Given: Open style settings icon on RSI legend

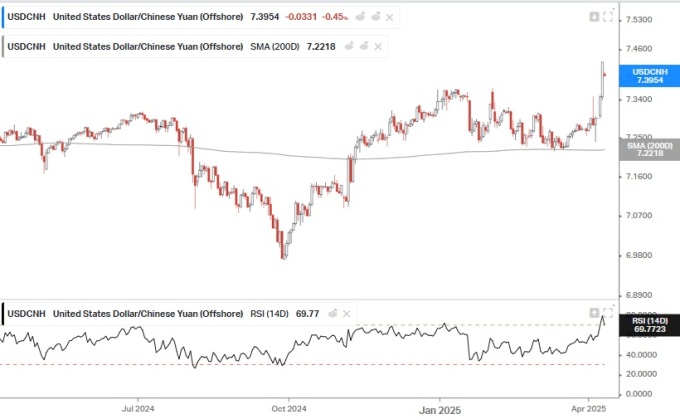Looking at the screenshot, I should 333,314.
